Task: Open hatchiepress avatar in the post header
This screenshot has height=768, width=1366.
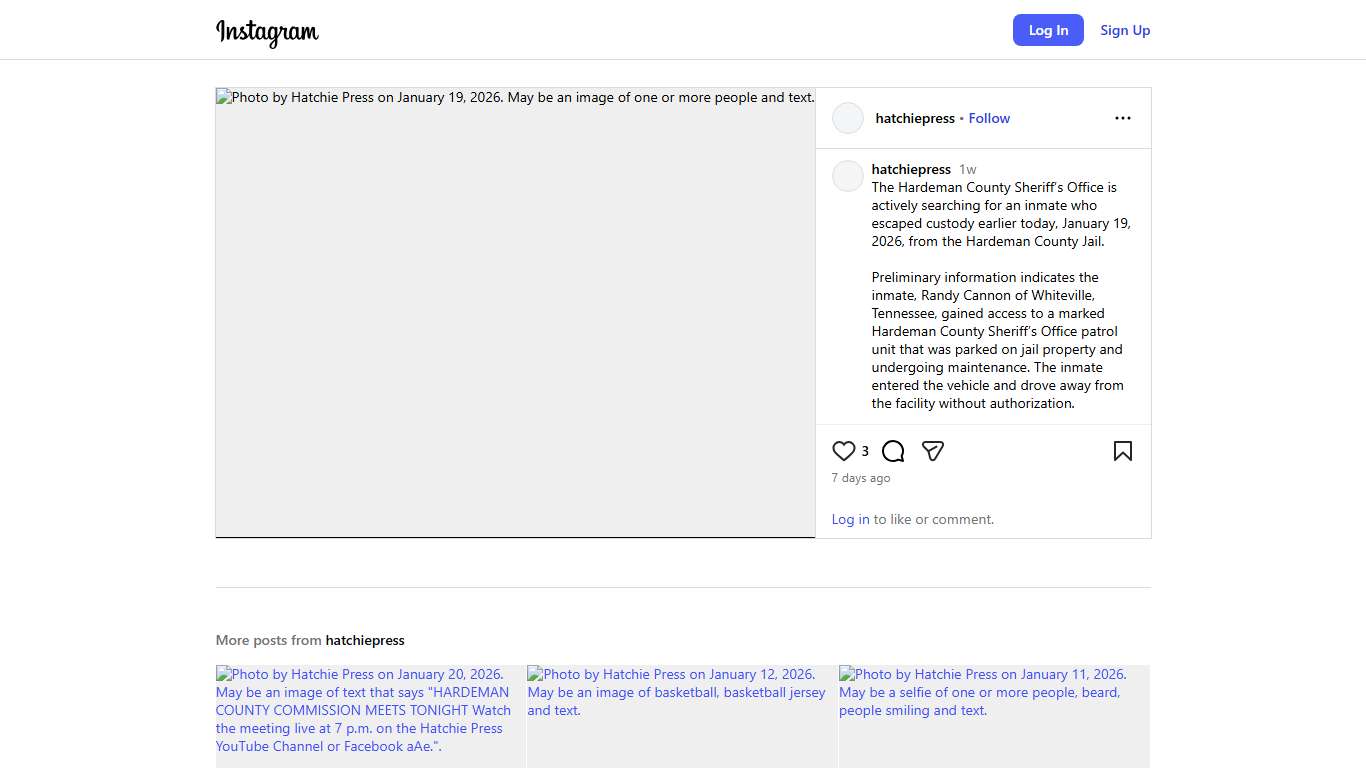Action: pyautogui.click(x=848, y=118)
